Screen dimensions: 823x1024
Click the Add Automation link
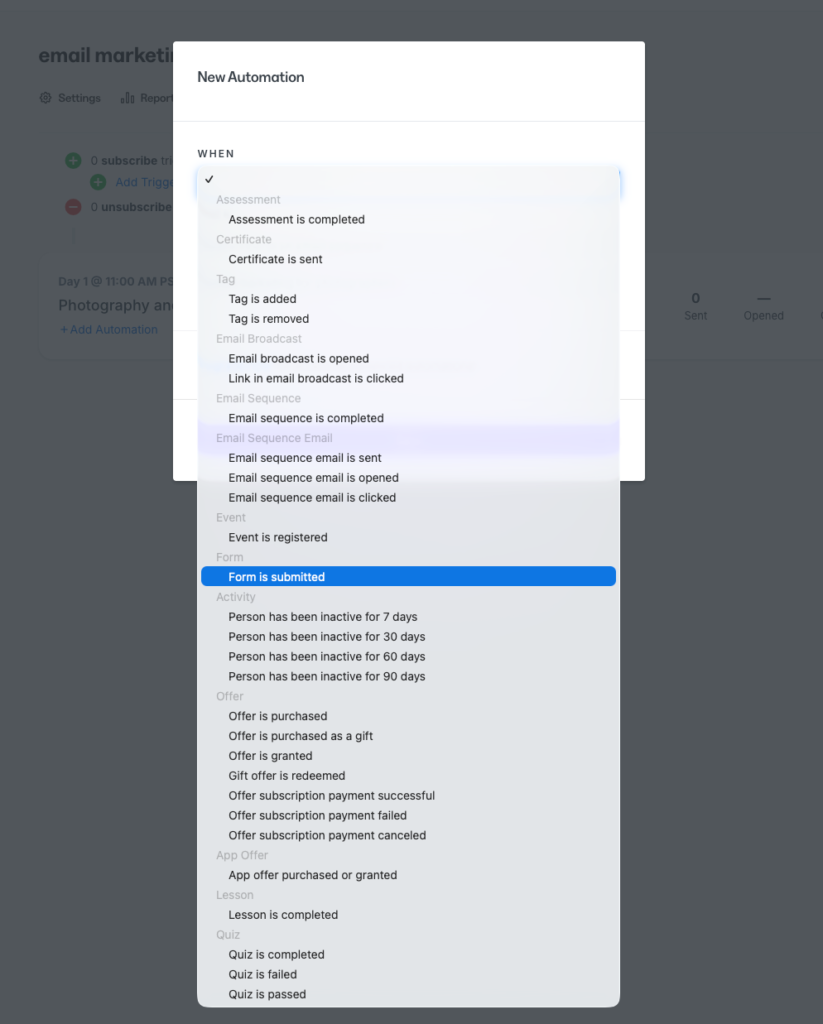(x=108, y=328)
